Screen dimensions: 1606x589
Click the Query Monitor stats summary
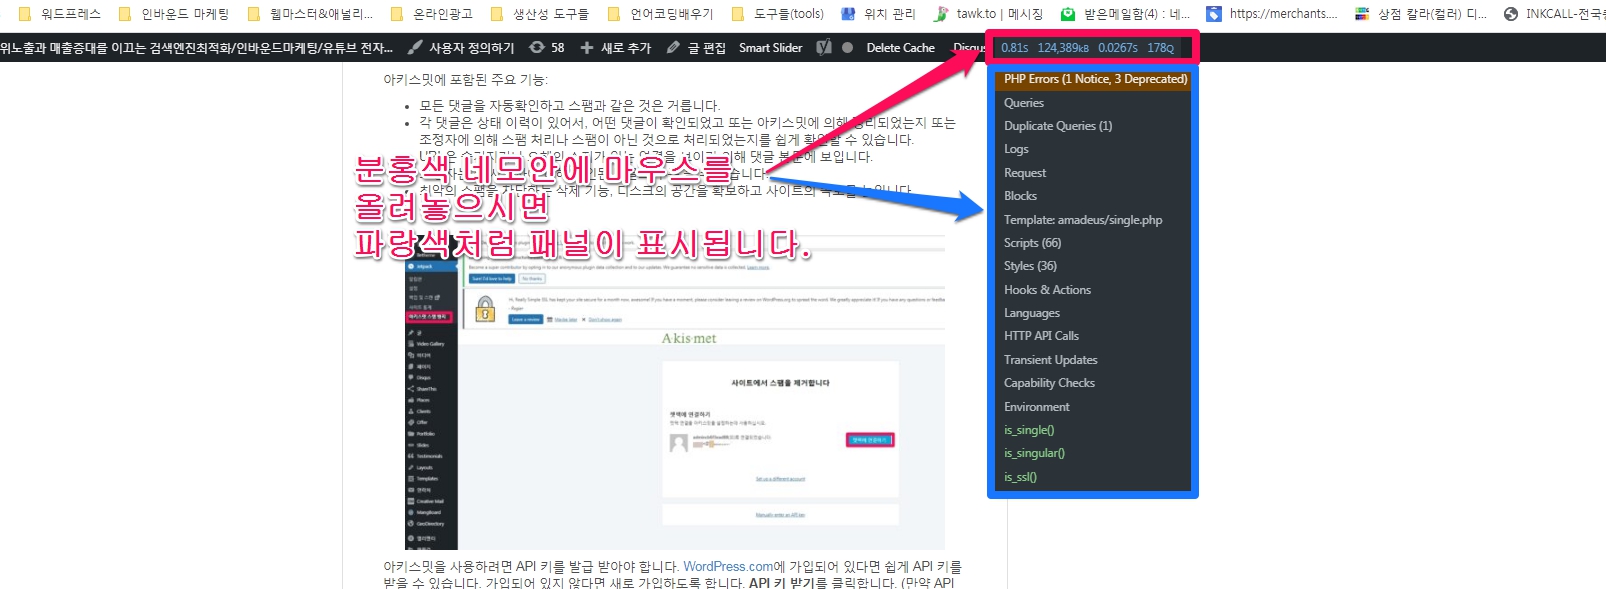(1087, 47)
